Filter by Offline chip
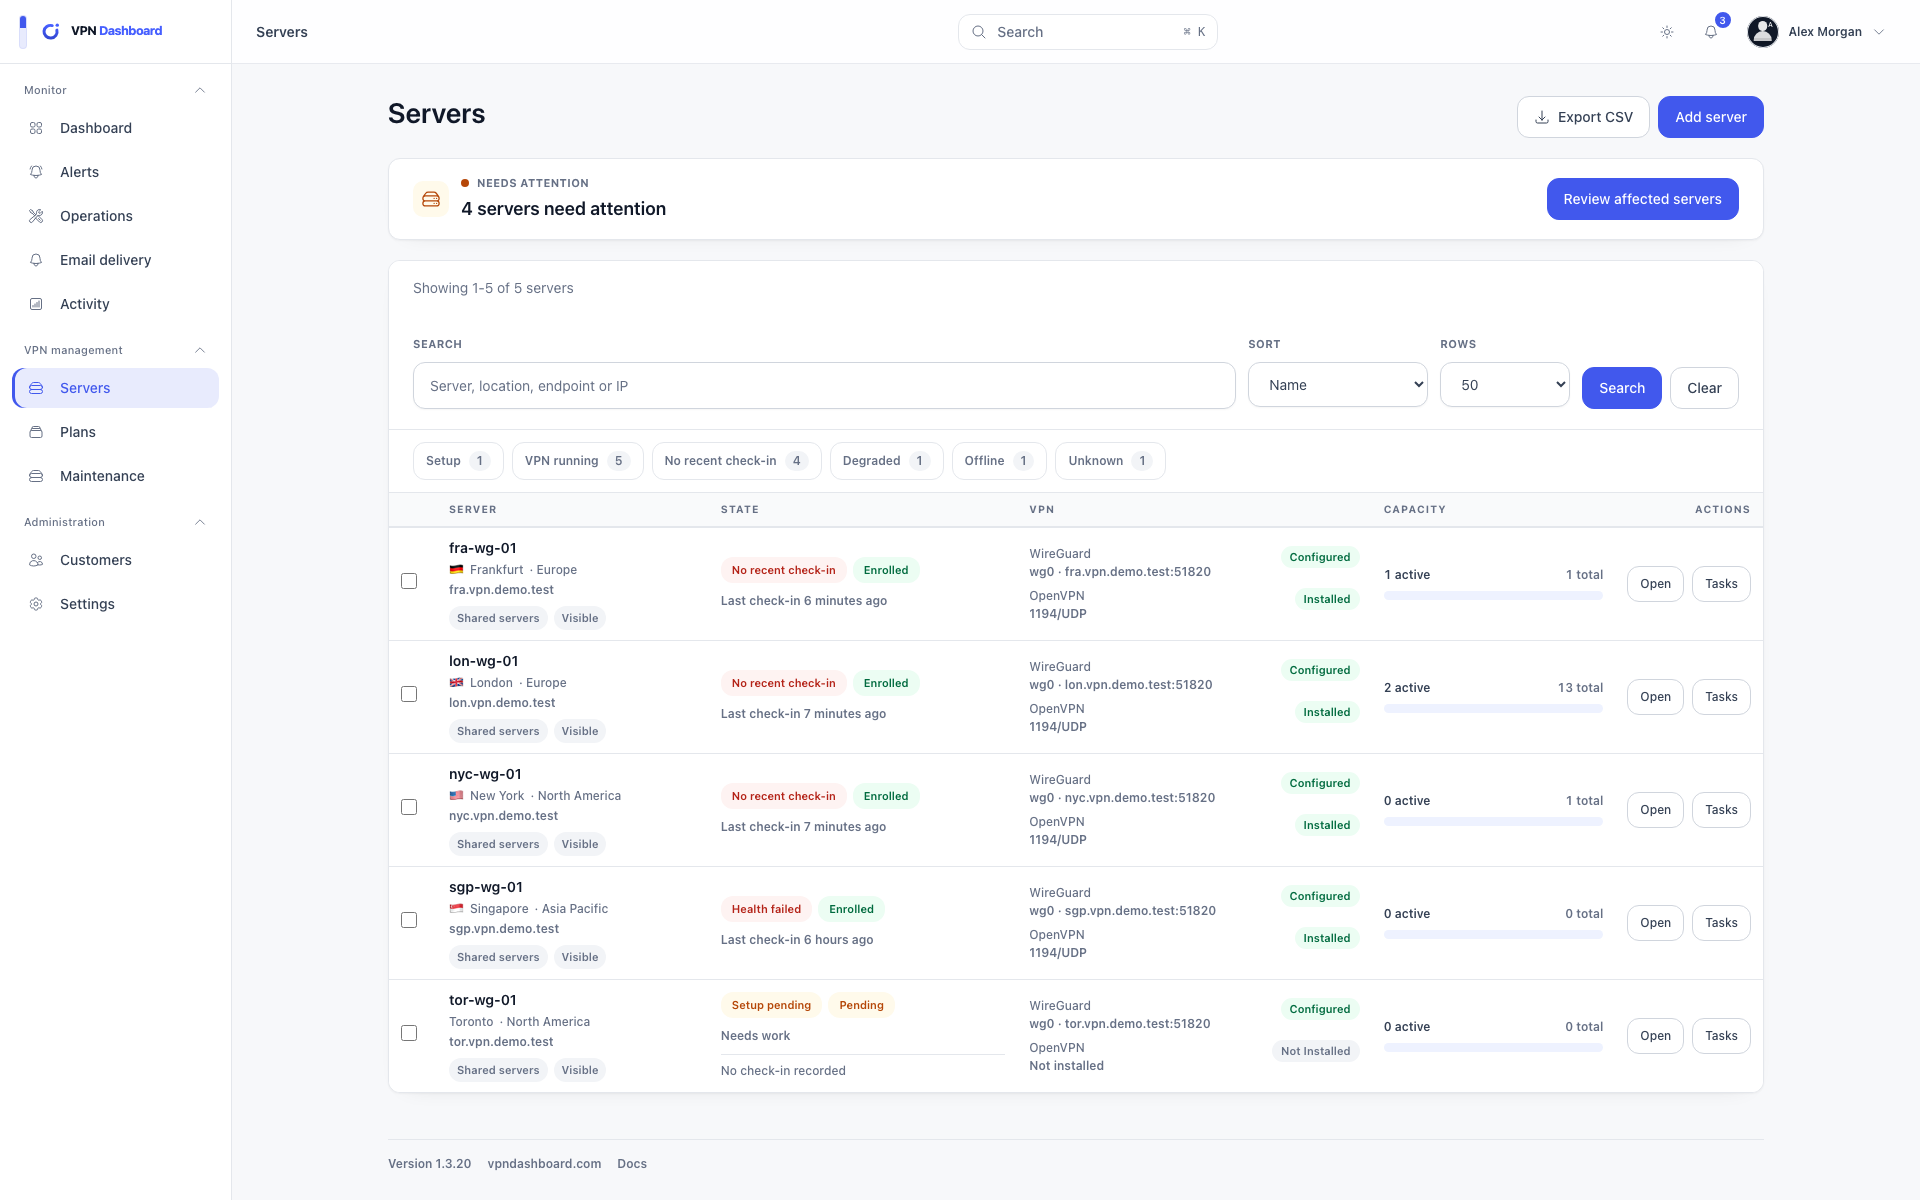 click(999, 461)
